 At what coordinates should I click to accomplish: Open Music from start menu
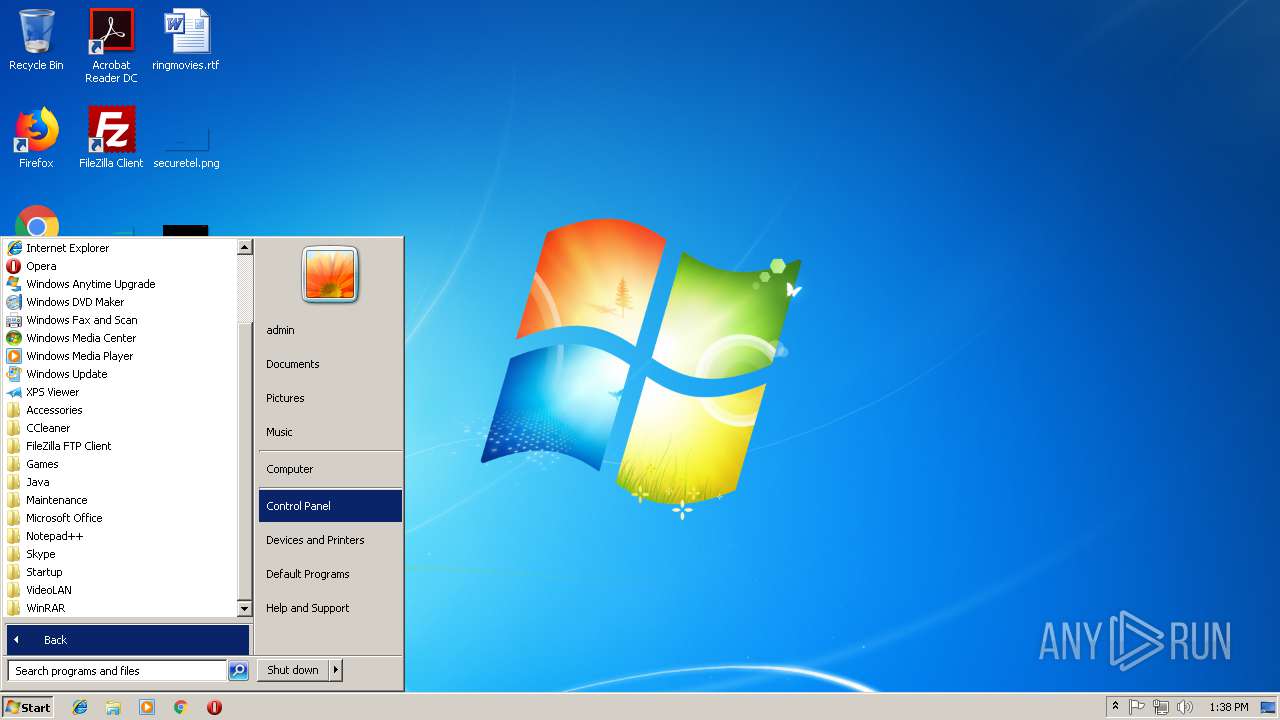pos(330,432)
